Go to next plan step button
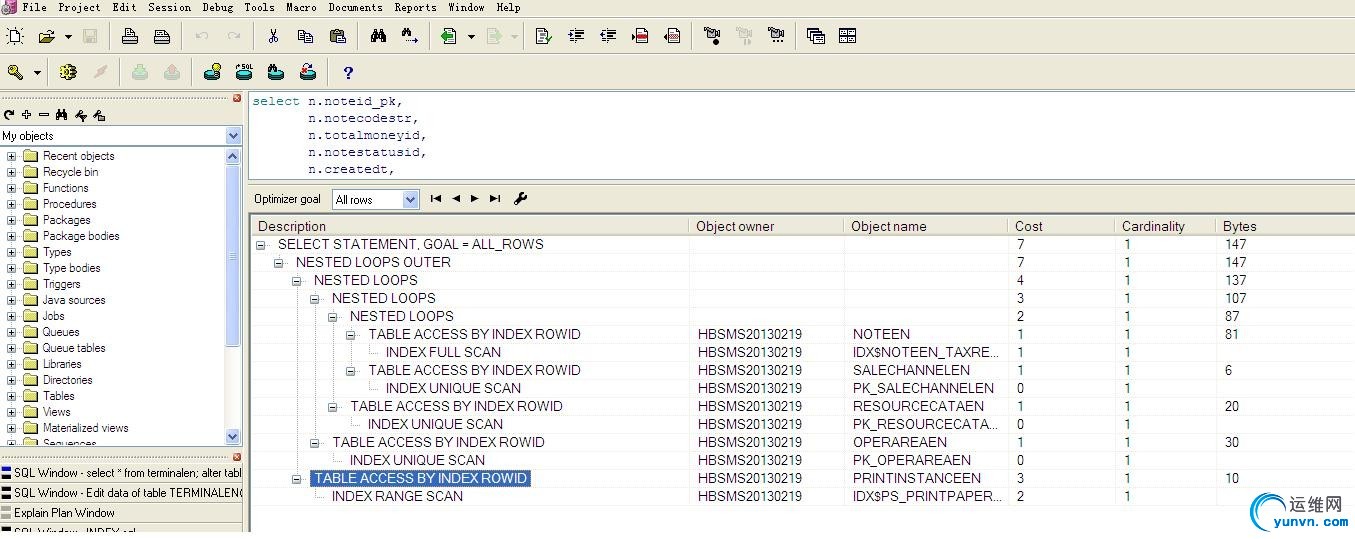The width and height of the screenshot is (1355, 539). tap(475, 199)
